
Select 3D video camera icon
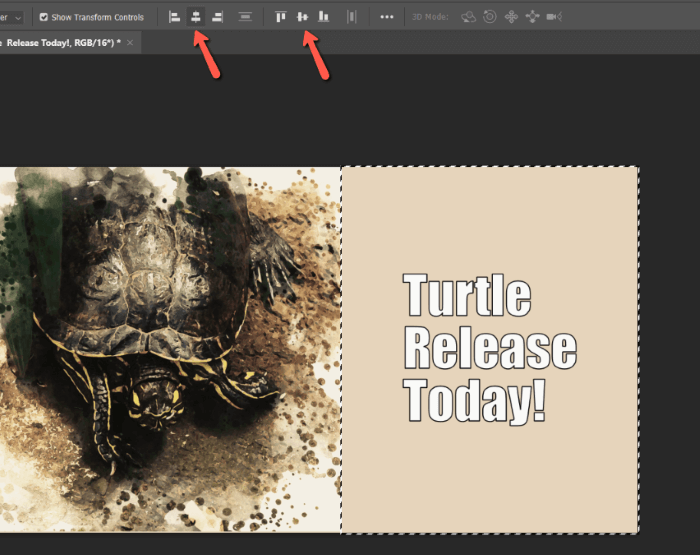tap(553, 17)
